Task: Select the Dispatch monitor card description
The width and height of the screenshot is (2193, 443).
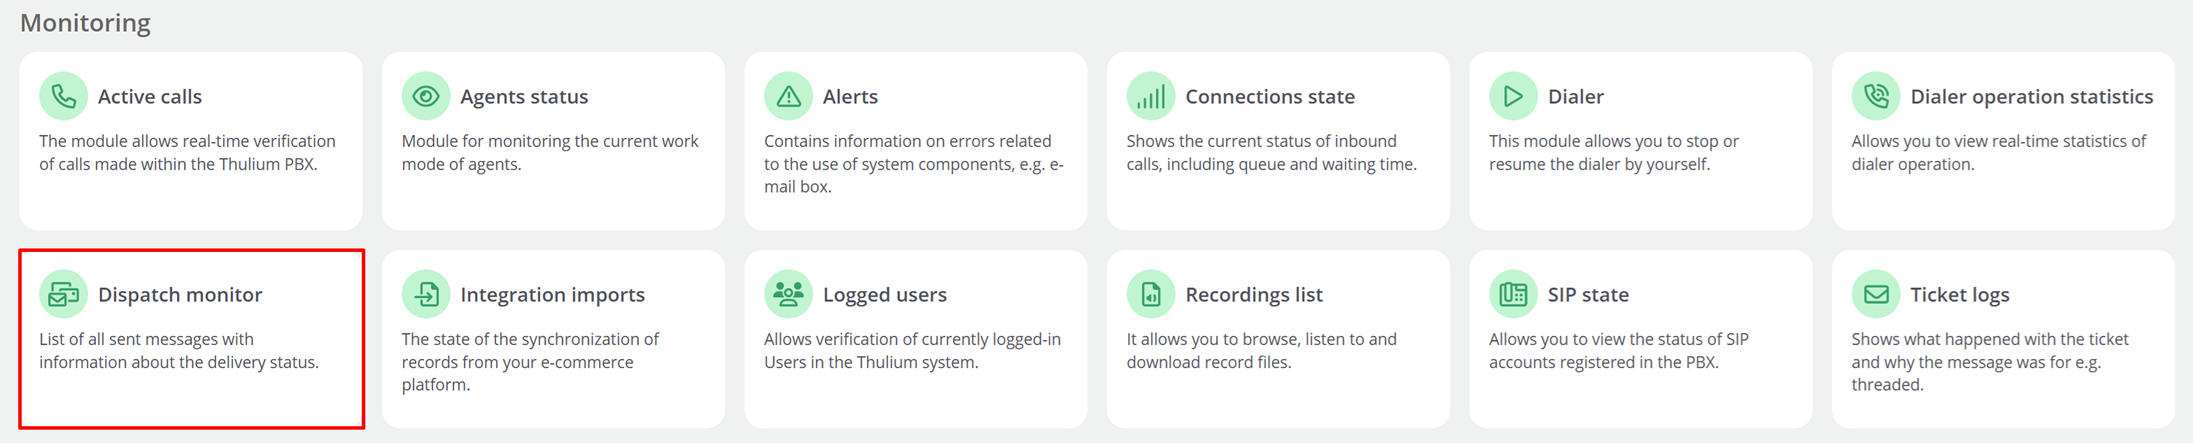Action: [x=179, y=351]
